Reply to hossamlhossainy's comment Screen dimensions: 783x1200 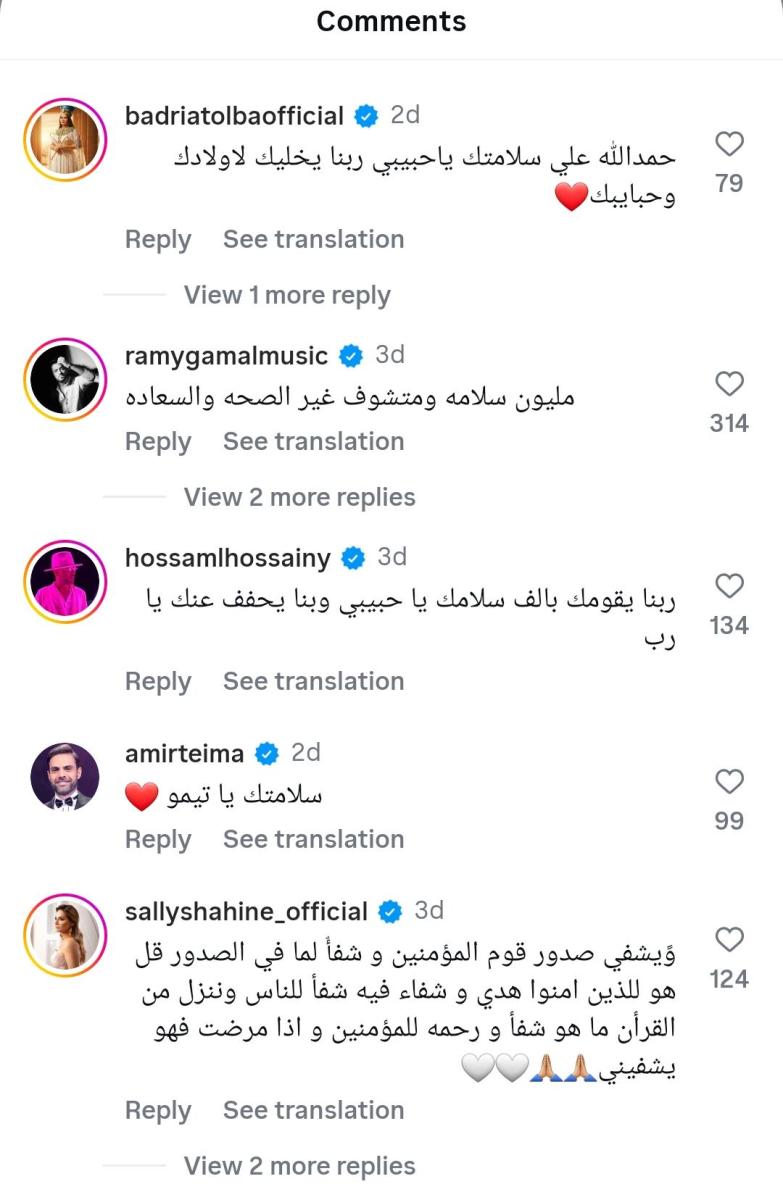tap(157, 680)
